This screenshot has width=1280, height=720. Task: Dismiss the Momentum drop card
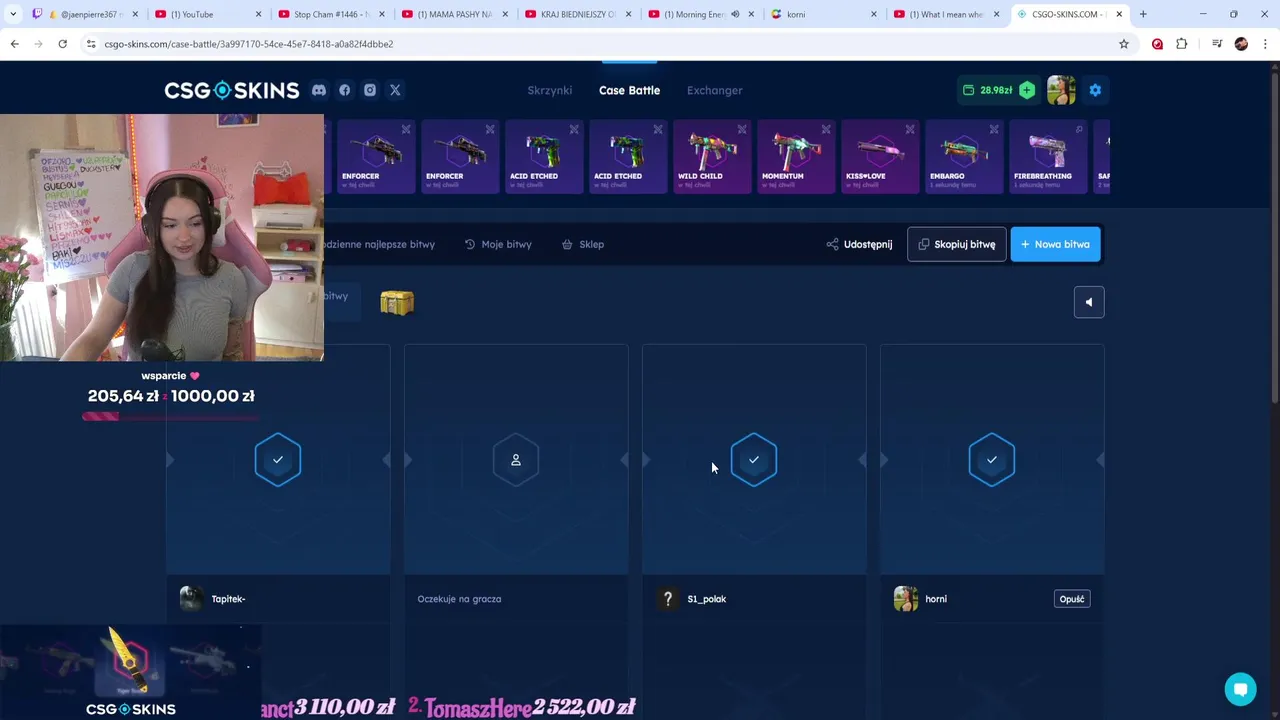(826, 129)
